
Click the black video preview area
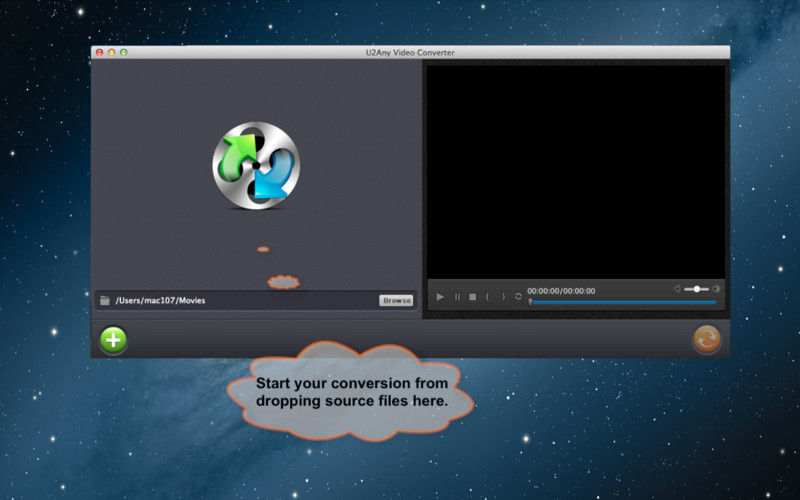pyautogui.click(x=576, y=172)
